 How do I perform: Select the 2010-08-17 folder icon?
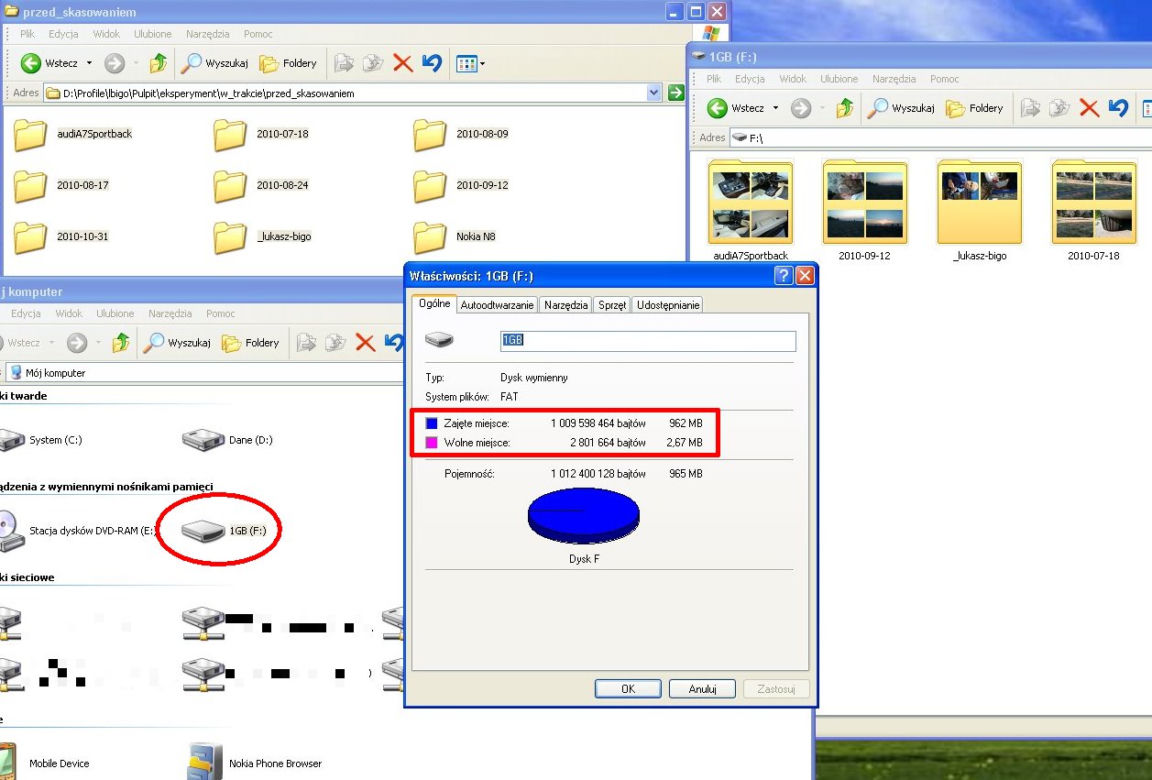pos(31,186)
